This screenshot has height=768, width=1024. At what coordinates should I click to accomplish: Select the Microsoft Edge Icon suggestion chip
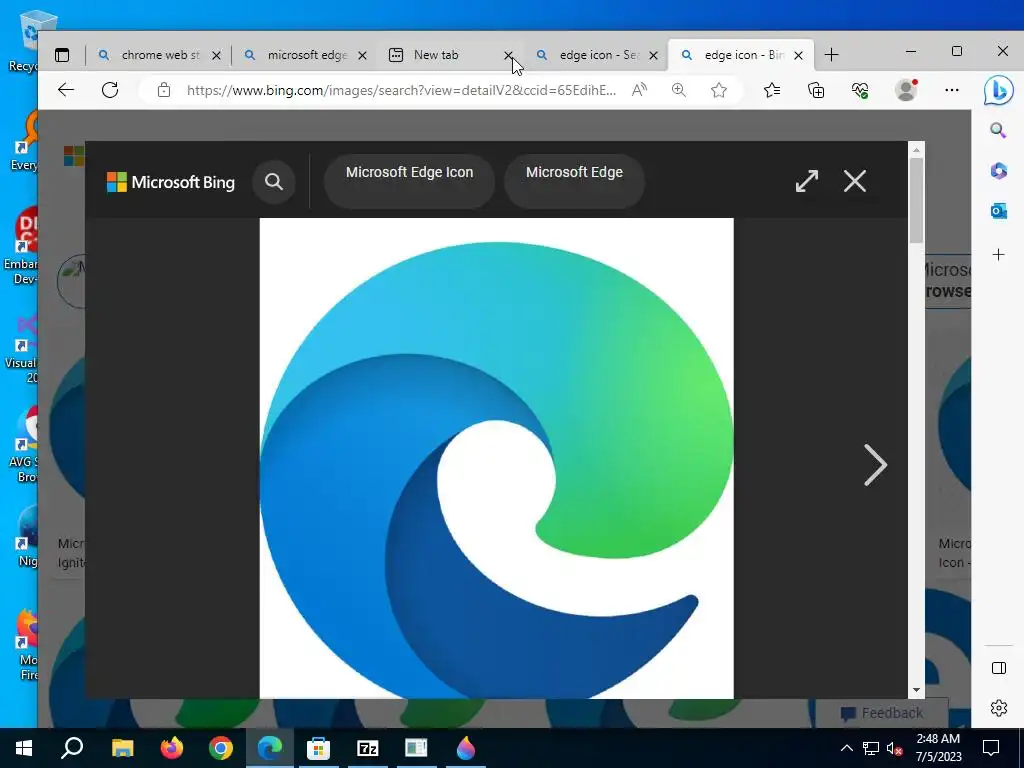(x=409, y=182)
